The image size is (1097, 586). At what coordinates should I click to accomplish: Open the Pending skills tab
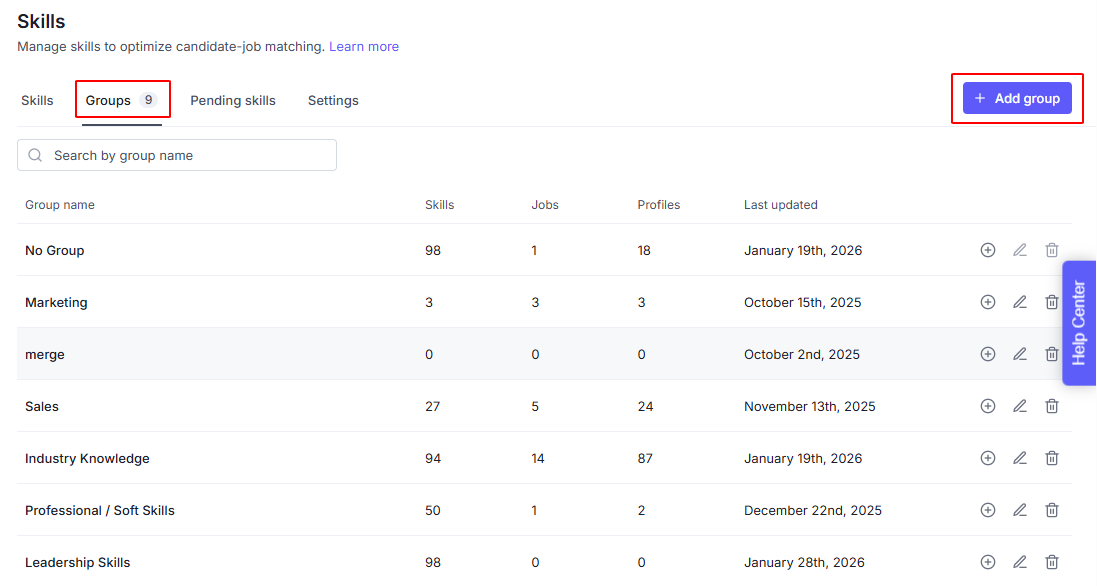click(233, 100)
